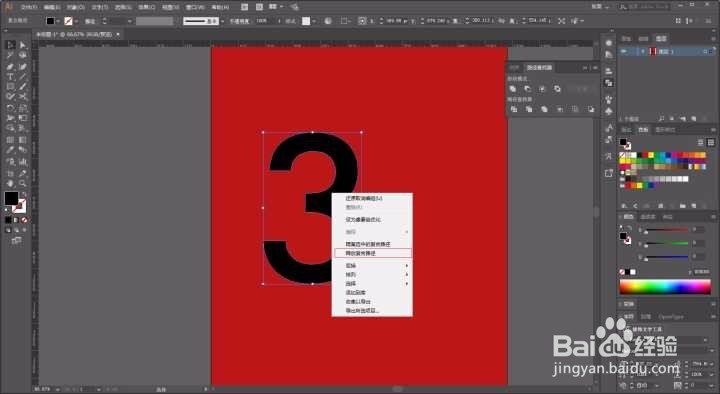Choose 释放复合路径 in context menu
Image resolution: width=720 pixels, height=394 pixels.
[372, 253]
